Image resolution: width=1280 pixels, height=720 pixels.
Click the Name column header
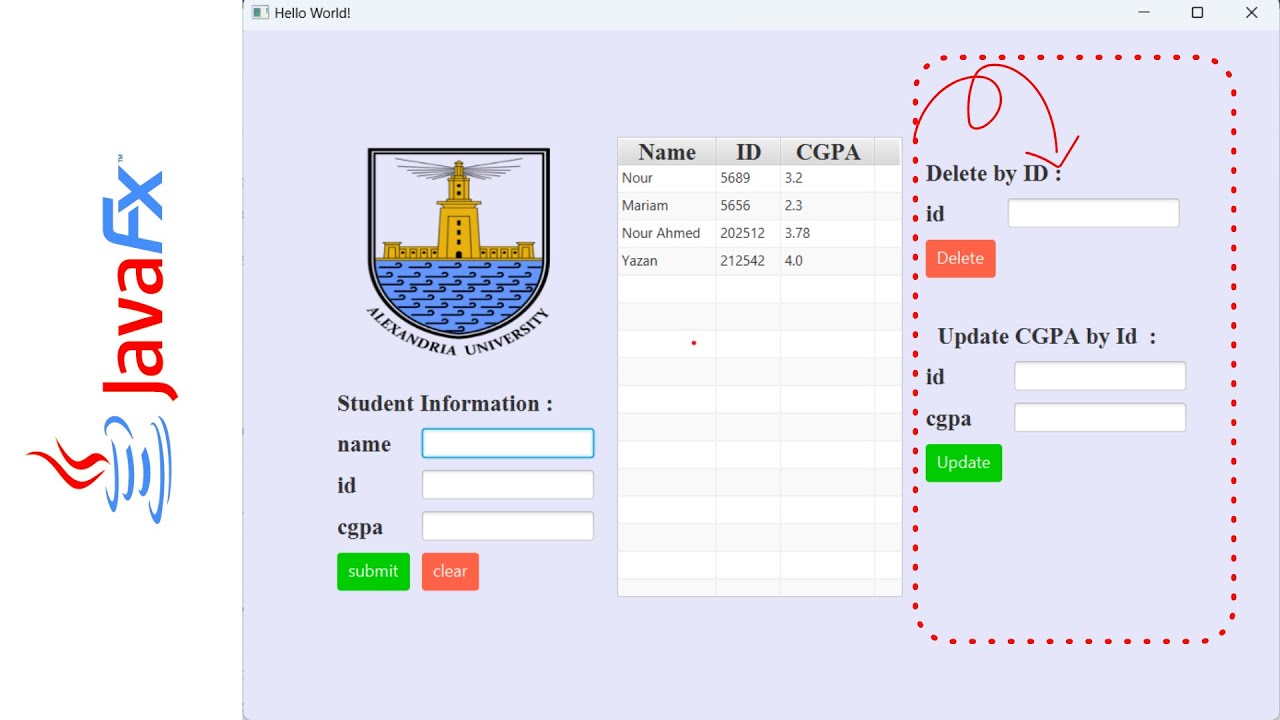coord(667,152)
